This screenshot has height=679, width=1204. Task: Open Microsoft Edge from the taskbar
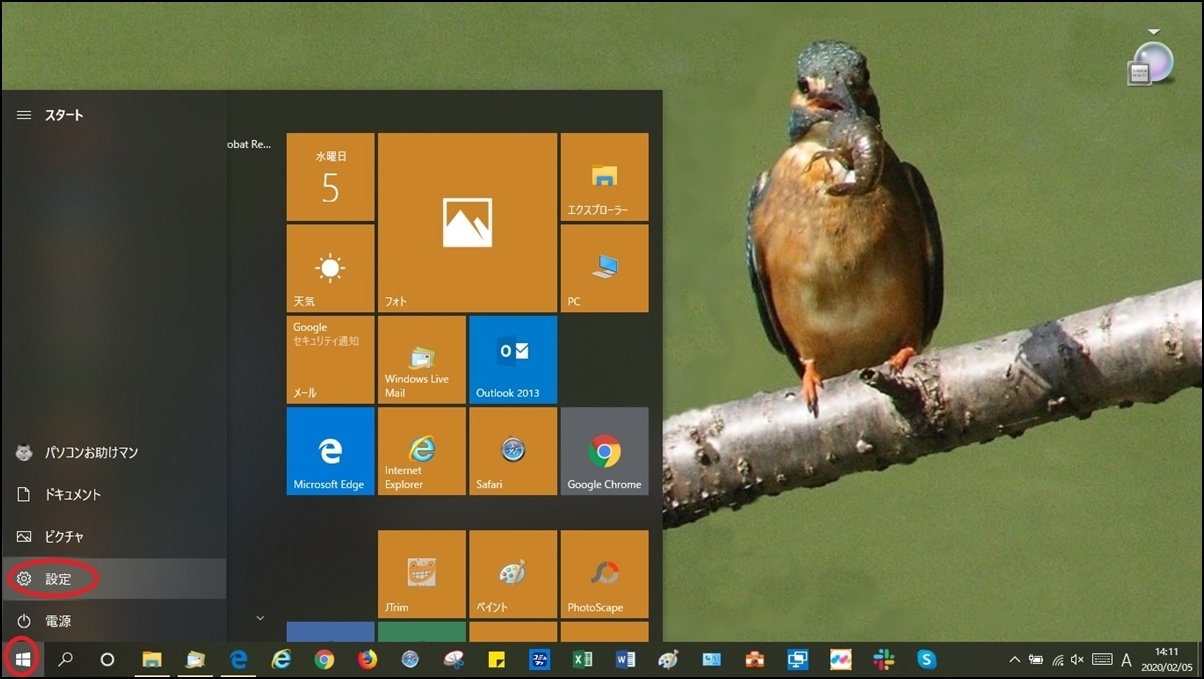tap(238, 659)
